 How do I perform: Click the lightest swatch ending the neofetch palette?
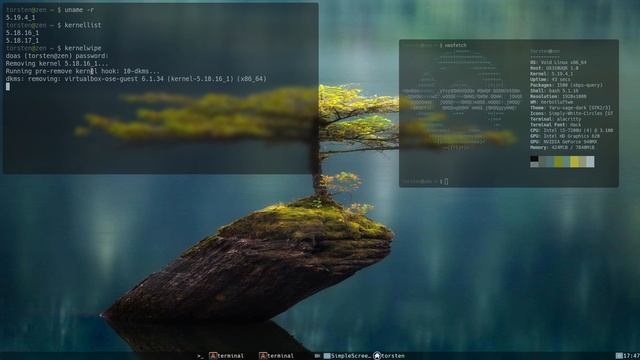pos(590,162)
